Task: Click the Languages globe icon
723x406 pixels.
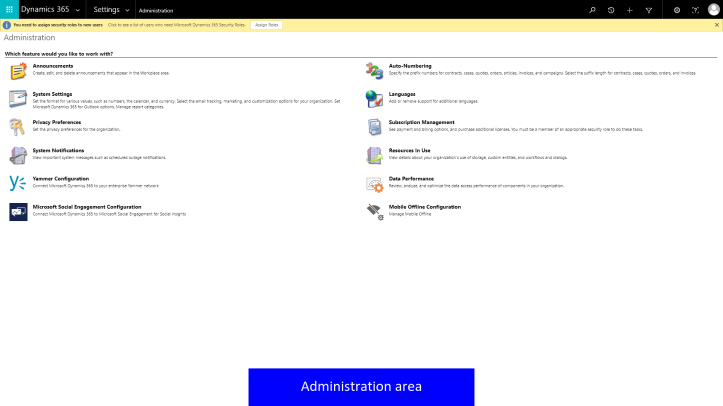Action: pyautogui.click(x=374, y=99)
